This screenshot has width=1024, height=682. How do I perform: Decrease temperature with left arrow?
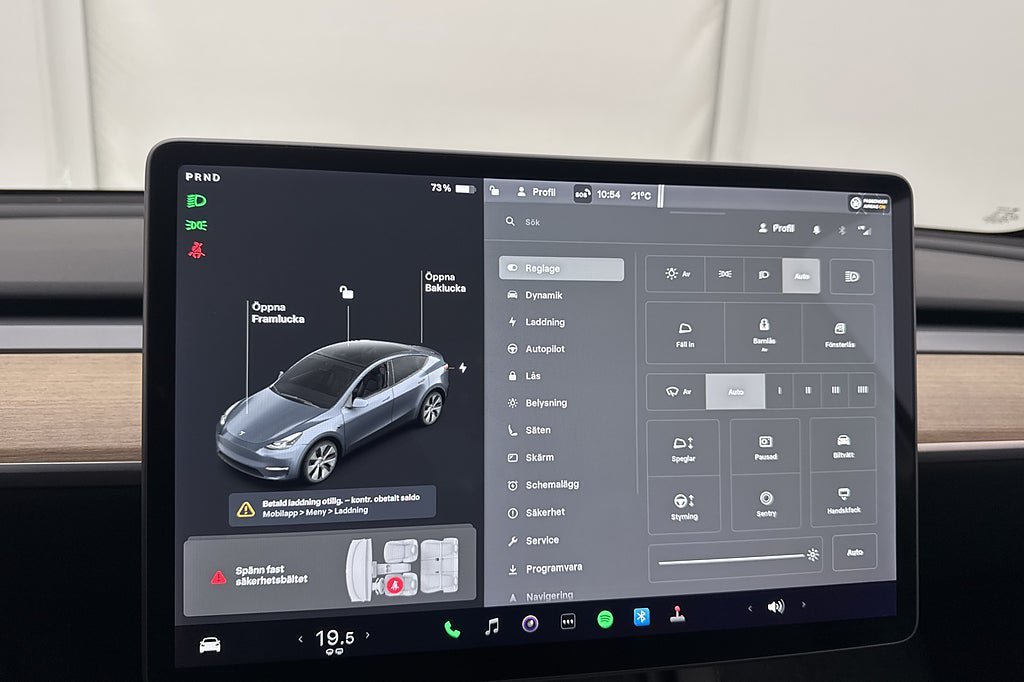[x=300, y=638]
